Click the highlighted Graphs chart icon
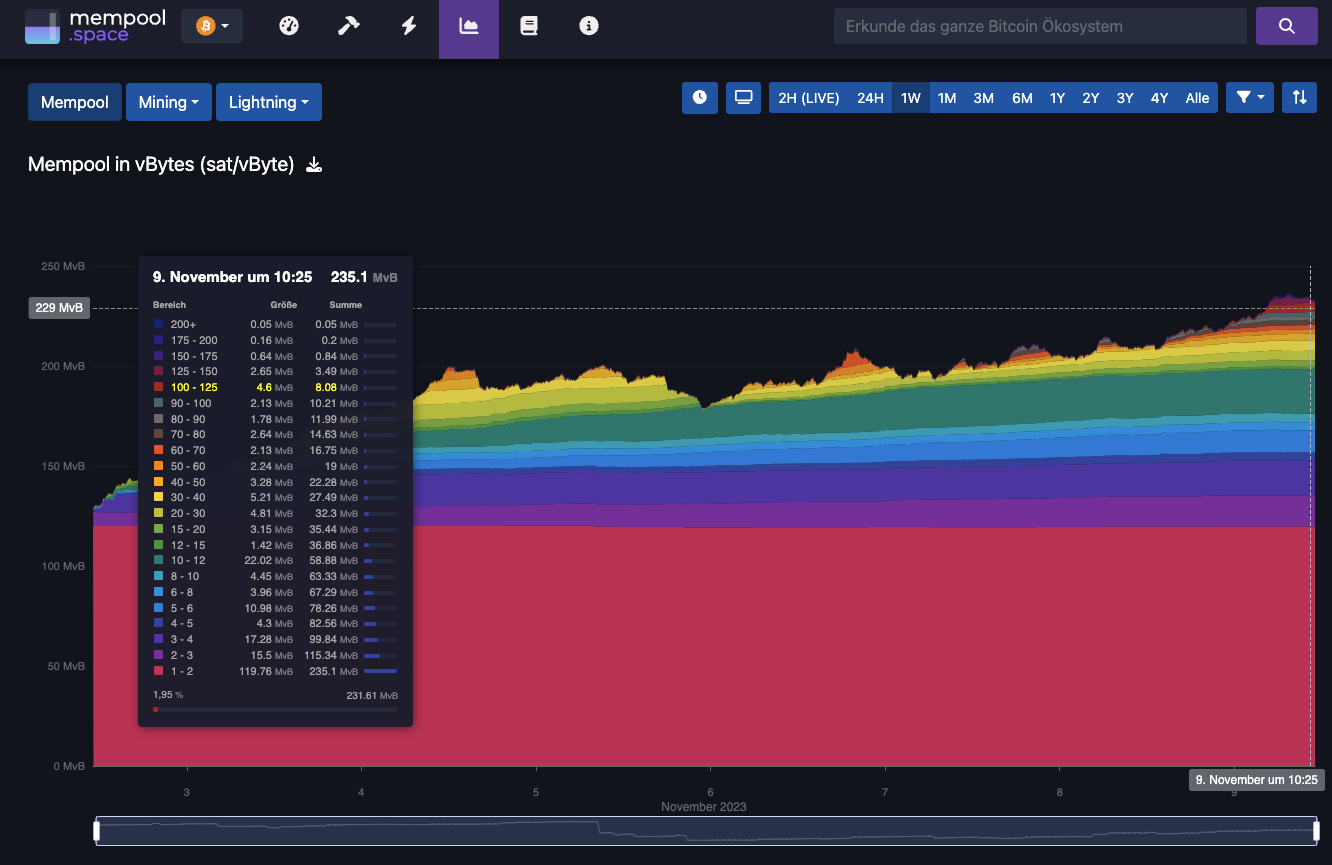 [x=468, y=26]
